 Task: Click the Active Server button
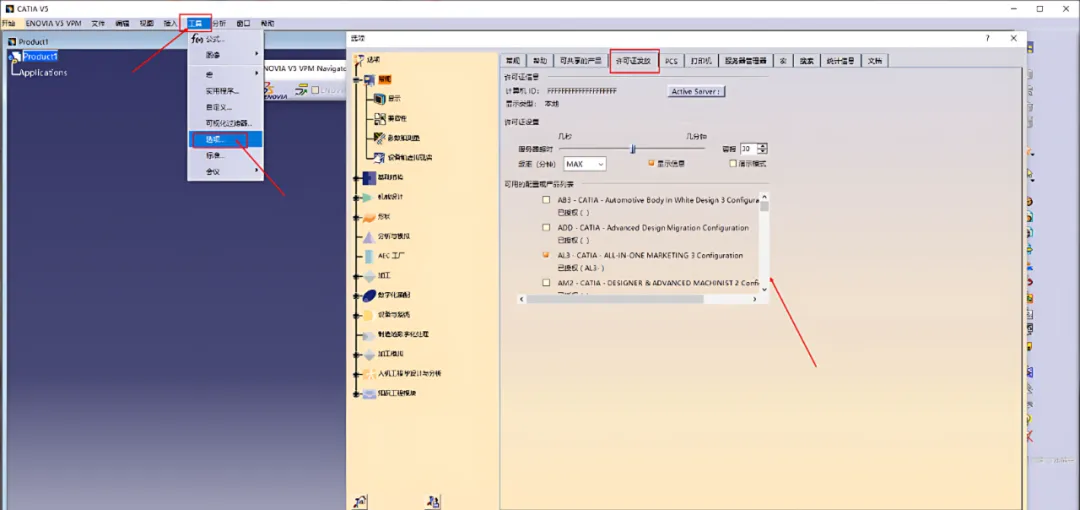pyautogui.click(x=696, y=91)
